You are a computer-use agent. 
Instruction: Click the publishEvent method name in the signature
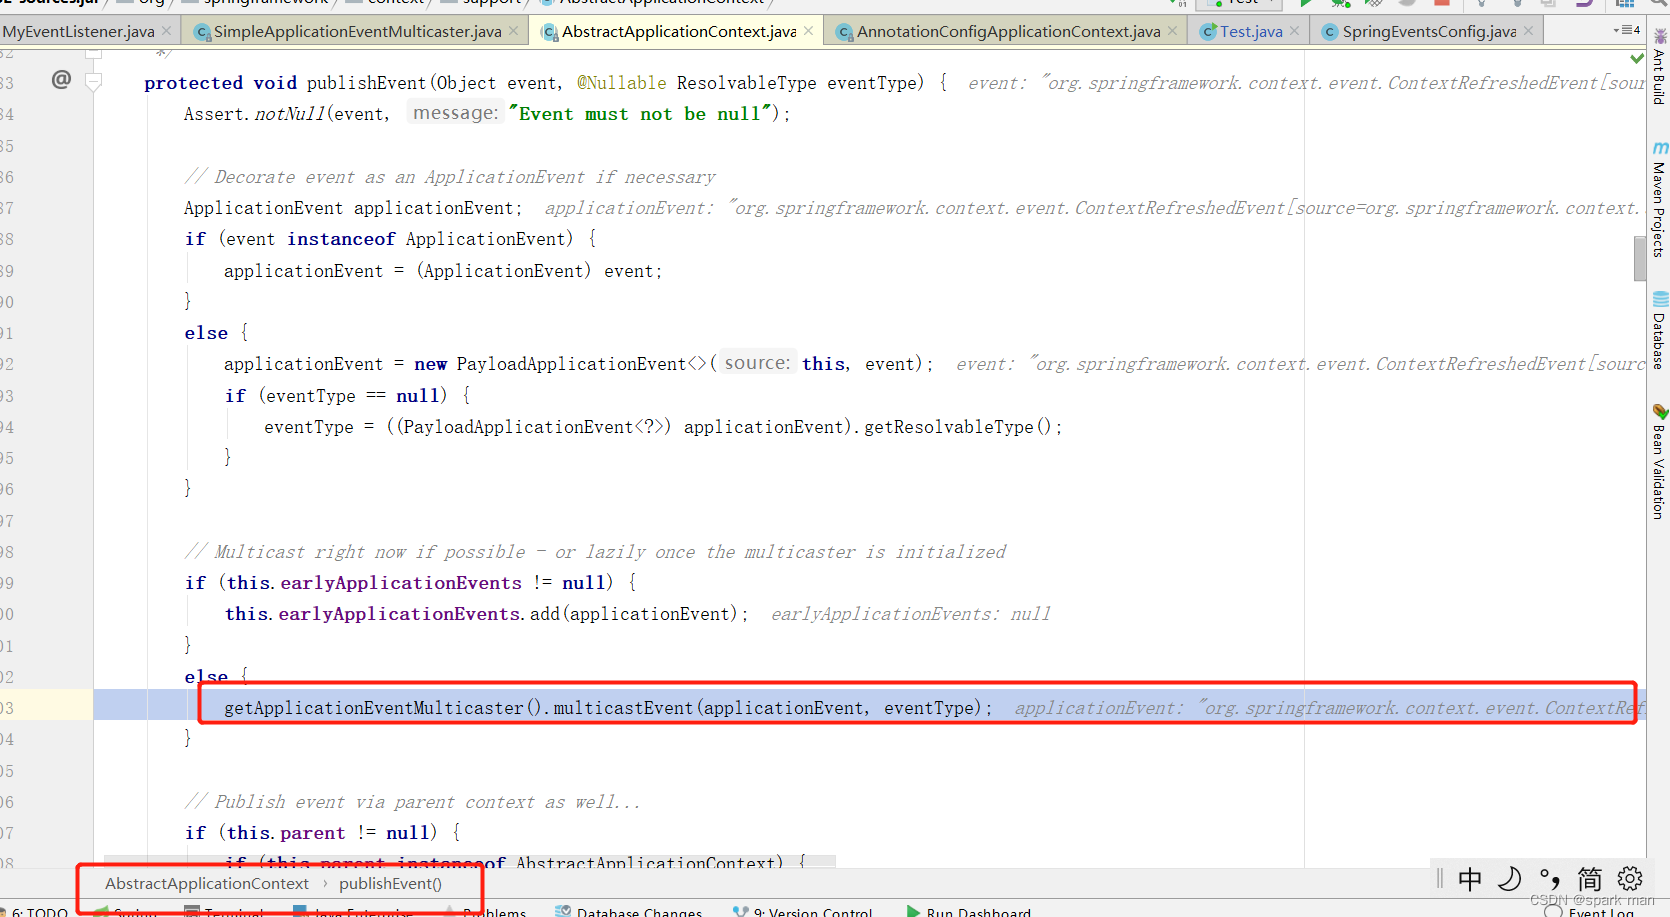[366, 83]
